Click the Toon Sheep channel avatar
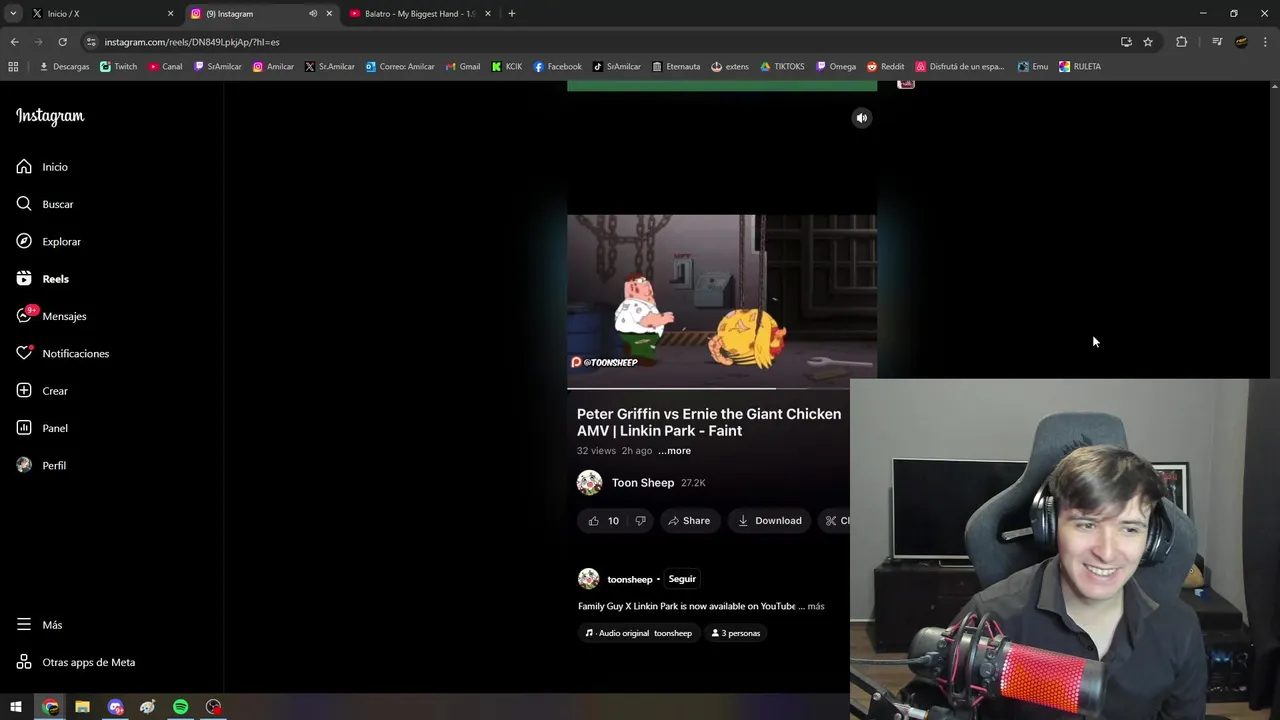This screenshot has width=1280, height=720. pos(589,483)
